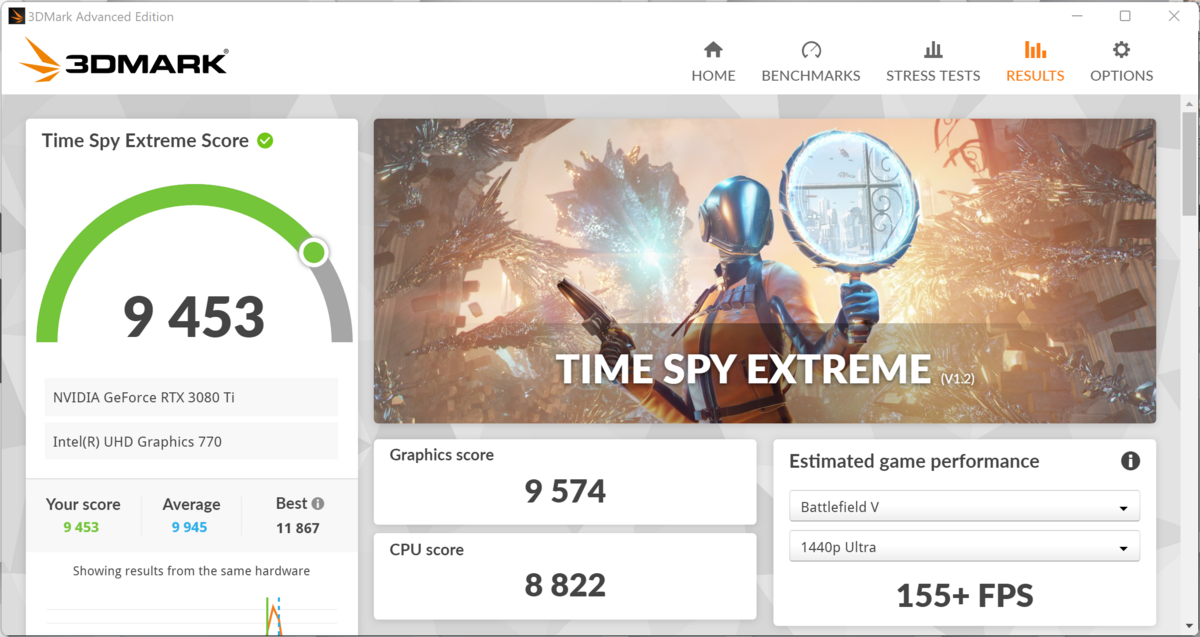
Task: Open the OPTIONS tab
Action: [x=1121, y=62]
